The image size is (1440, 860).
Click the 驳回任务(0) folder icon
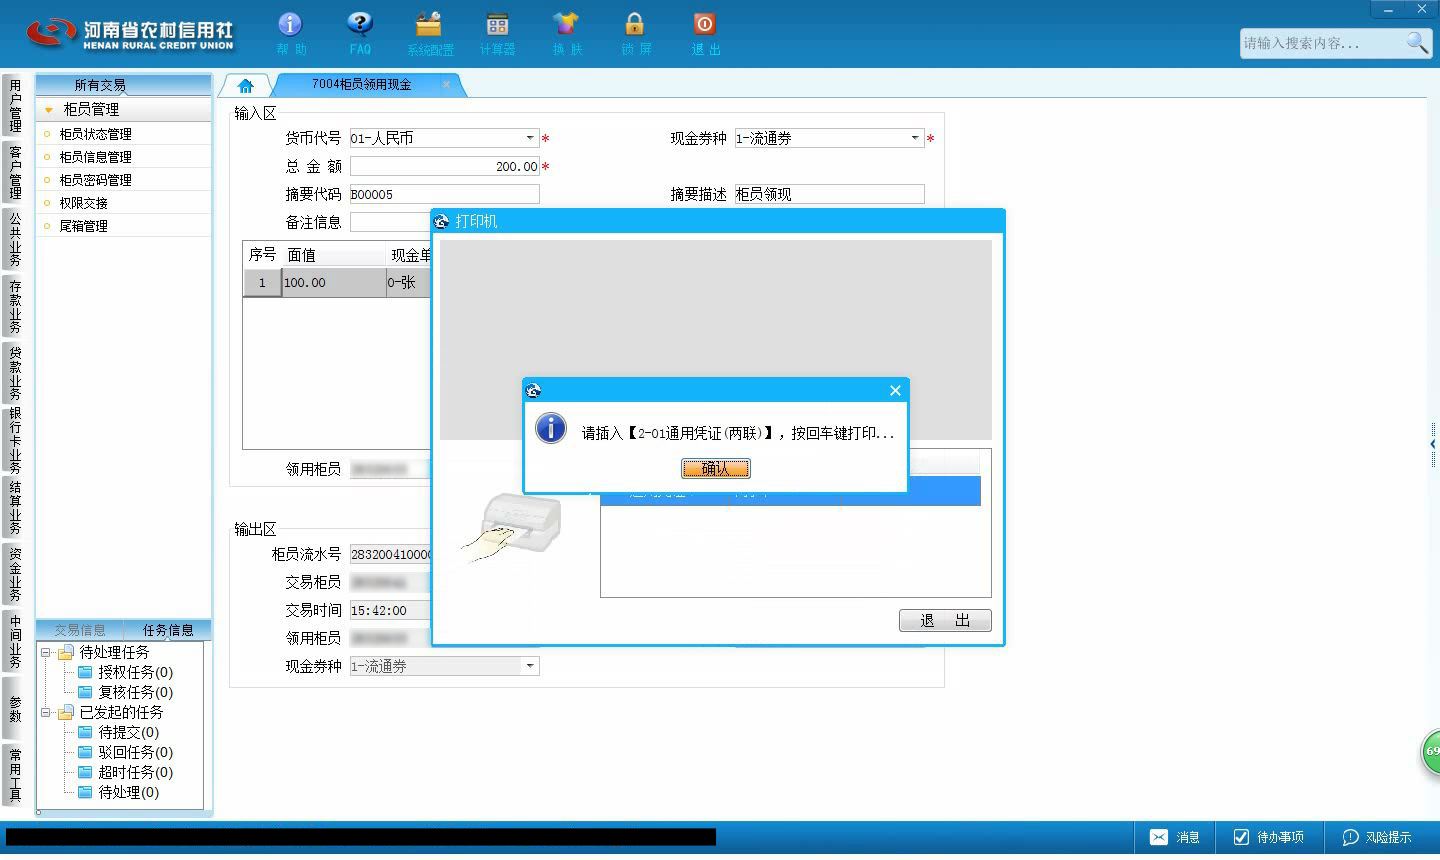click(85, 752)
